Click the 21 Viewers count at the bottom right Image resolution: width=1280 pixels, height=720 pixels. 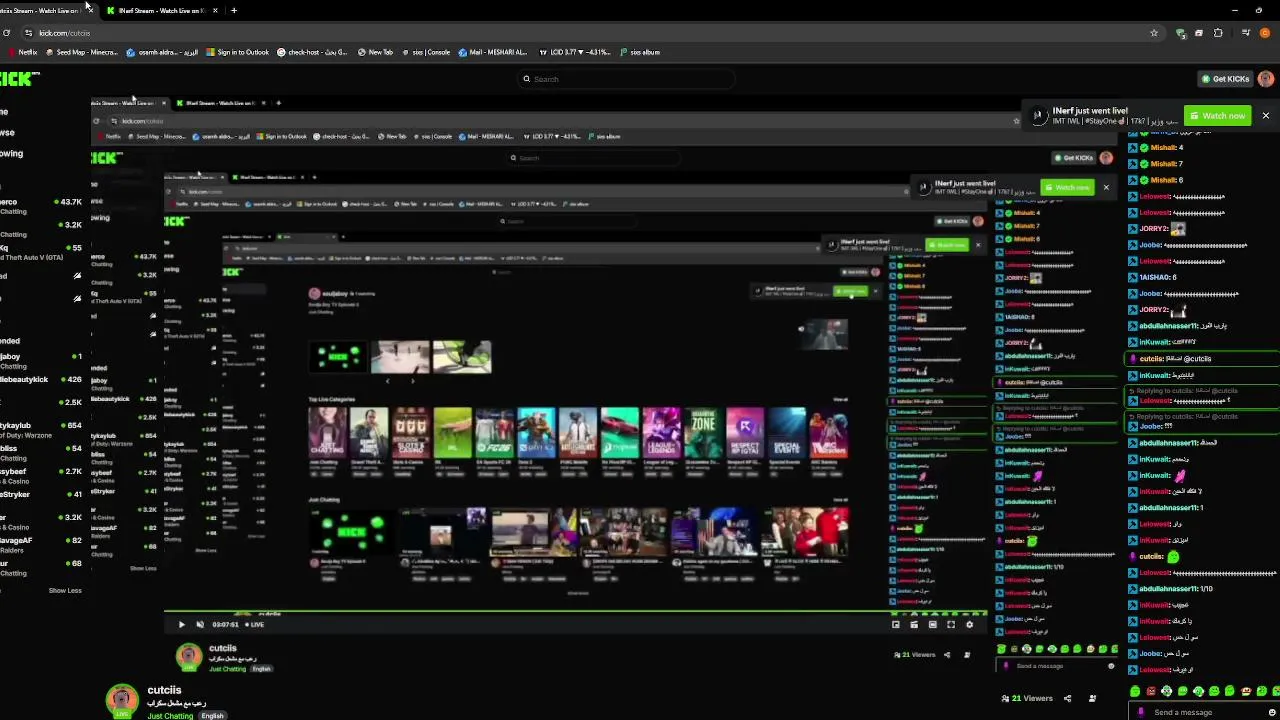[1027, 699]
